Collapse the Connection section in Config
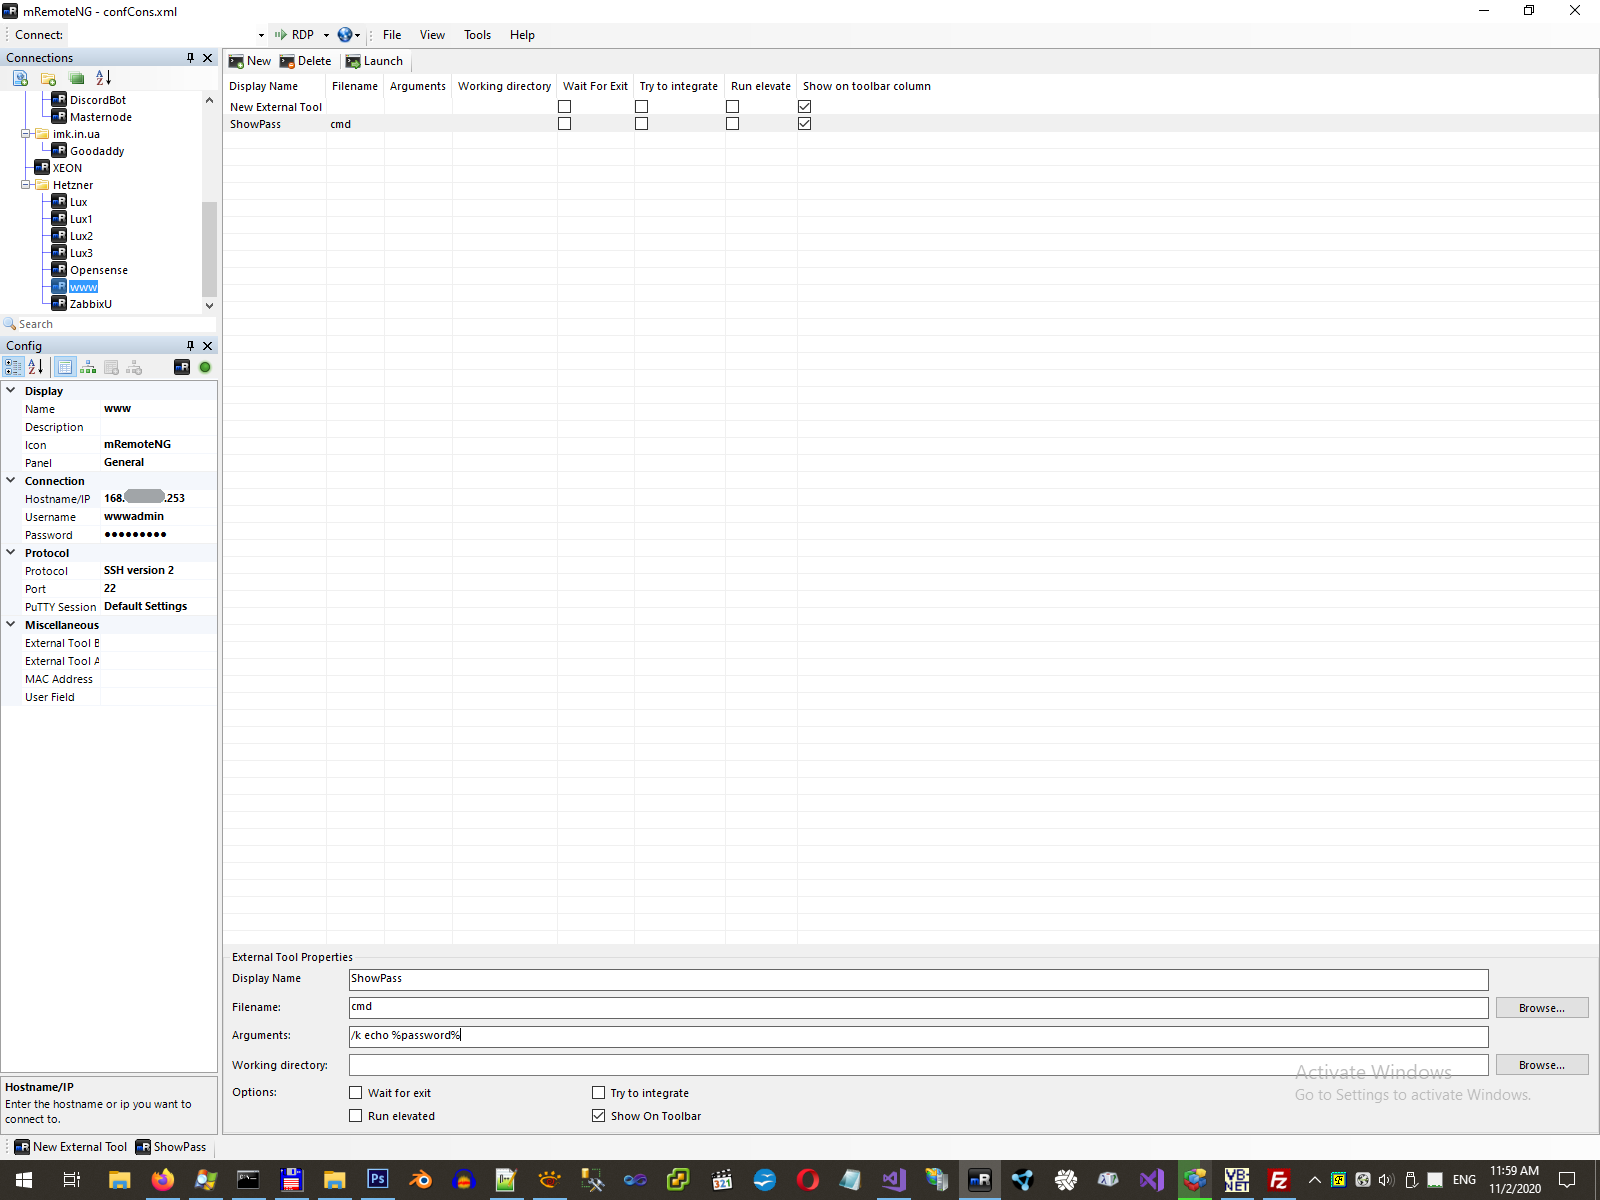 [11, 481]
